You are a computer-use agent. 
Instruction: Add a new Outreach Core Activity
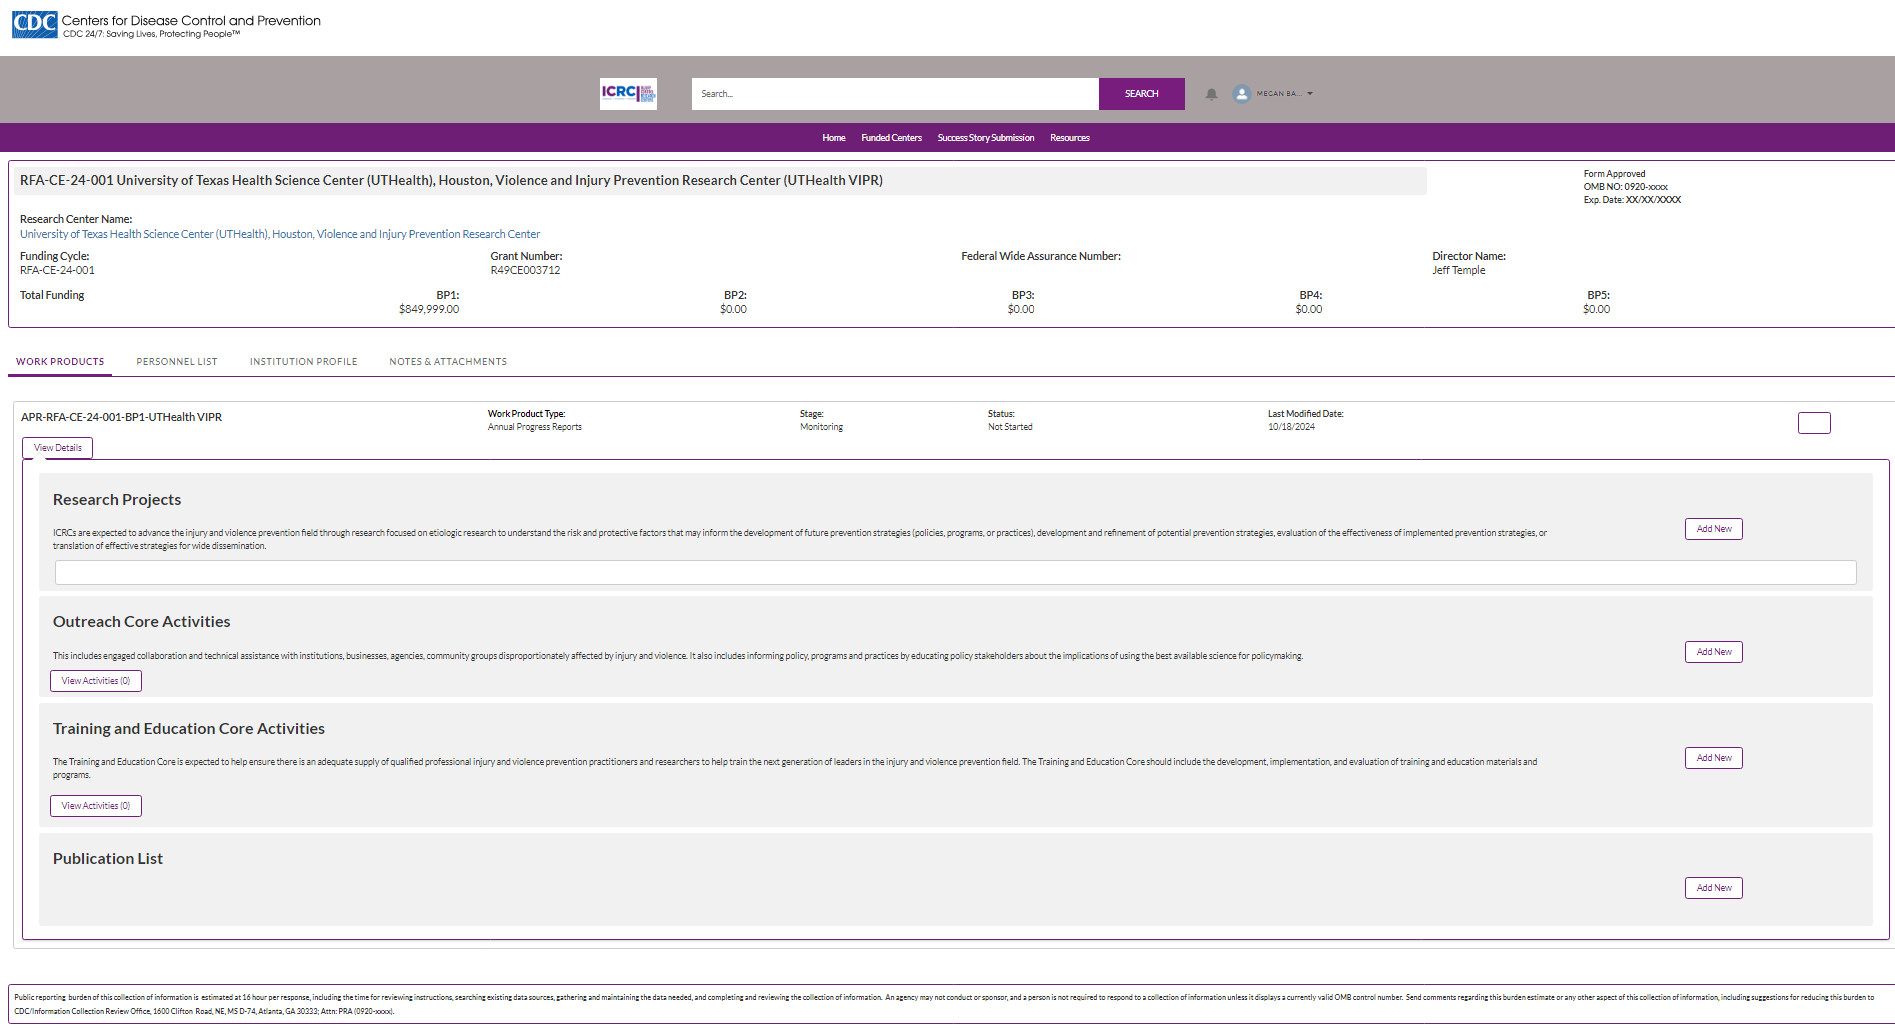coord(1714,652)
